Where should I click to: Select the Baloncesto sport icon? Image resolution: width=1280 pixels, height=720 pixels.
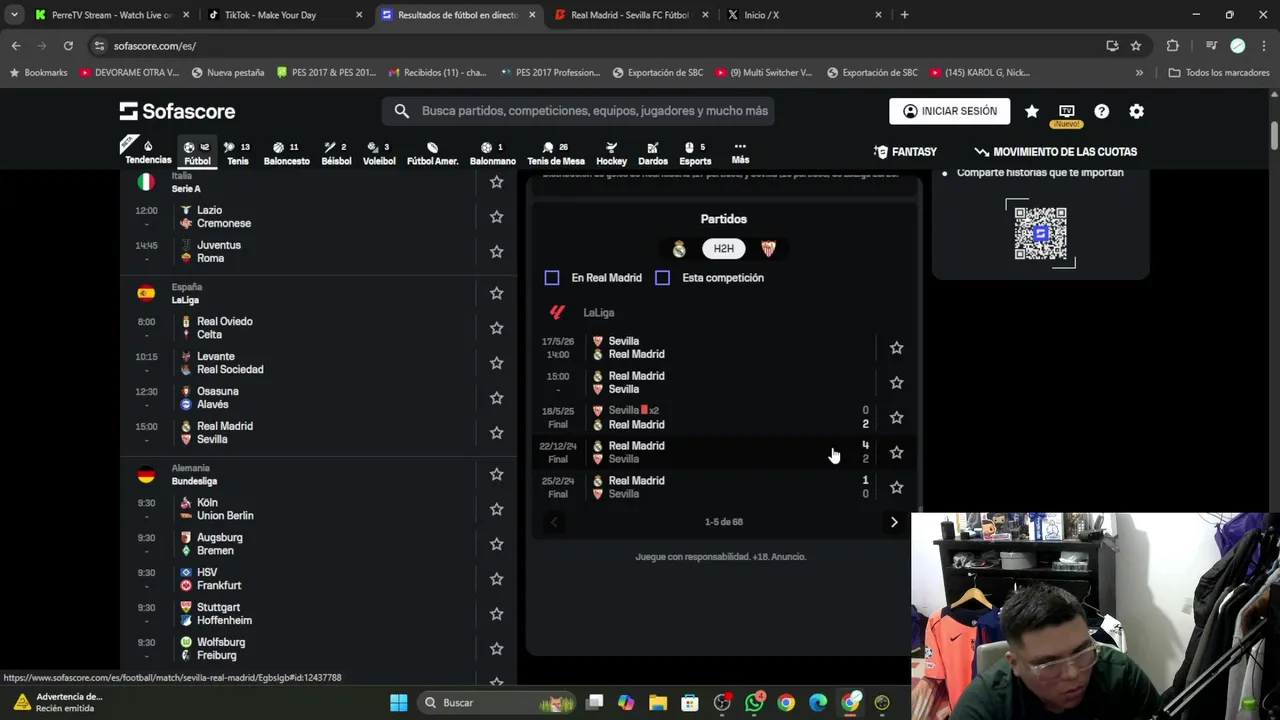(286, 153)
